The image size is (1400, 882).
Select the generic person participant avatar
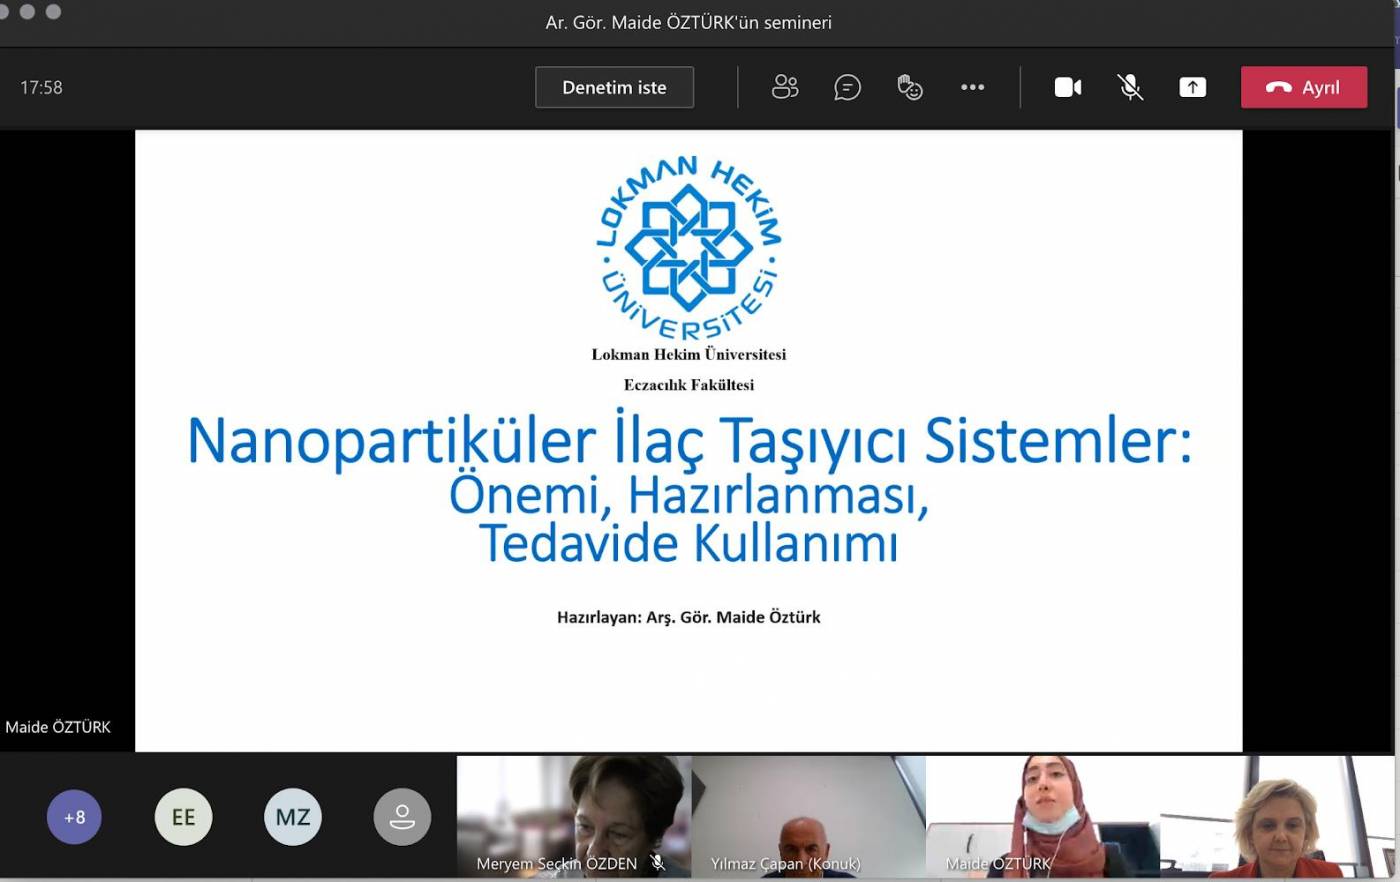point(402,817)
